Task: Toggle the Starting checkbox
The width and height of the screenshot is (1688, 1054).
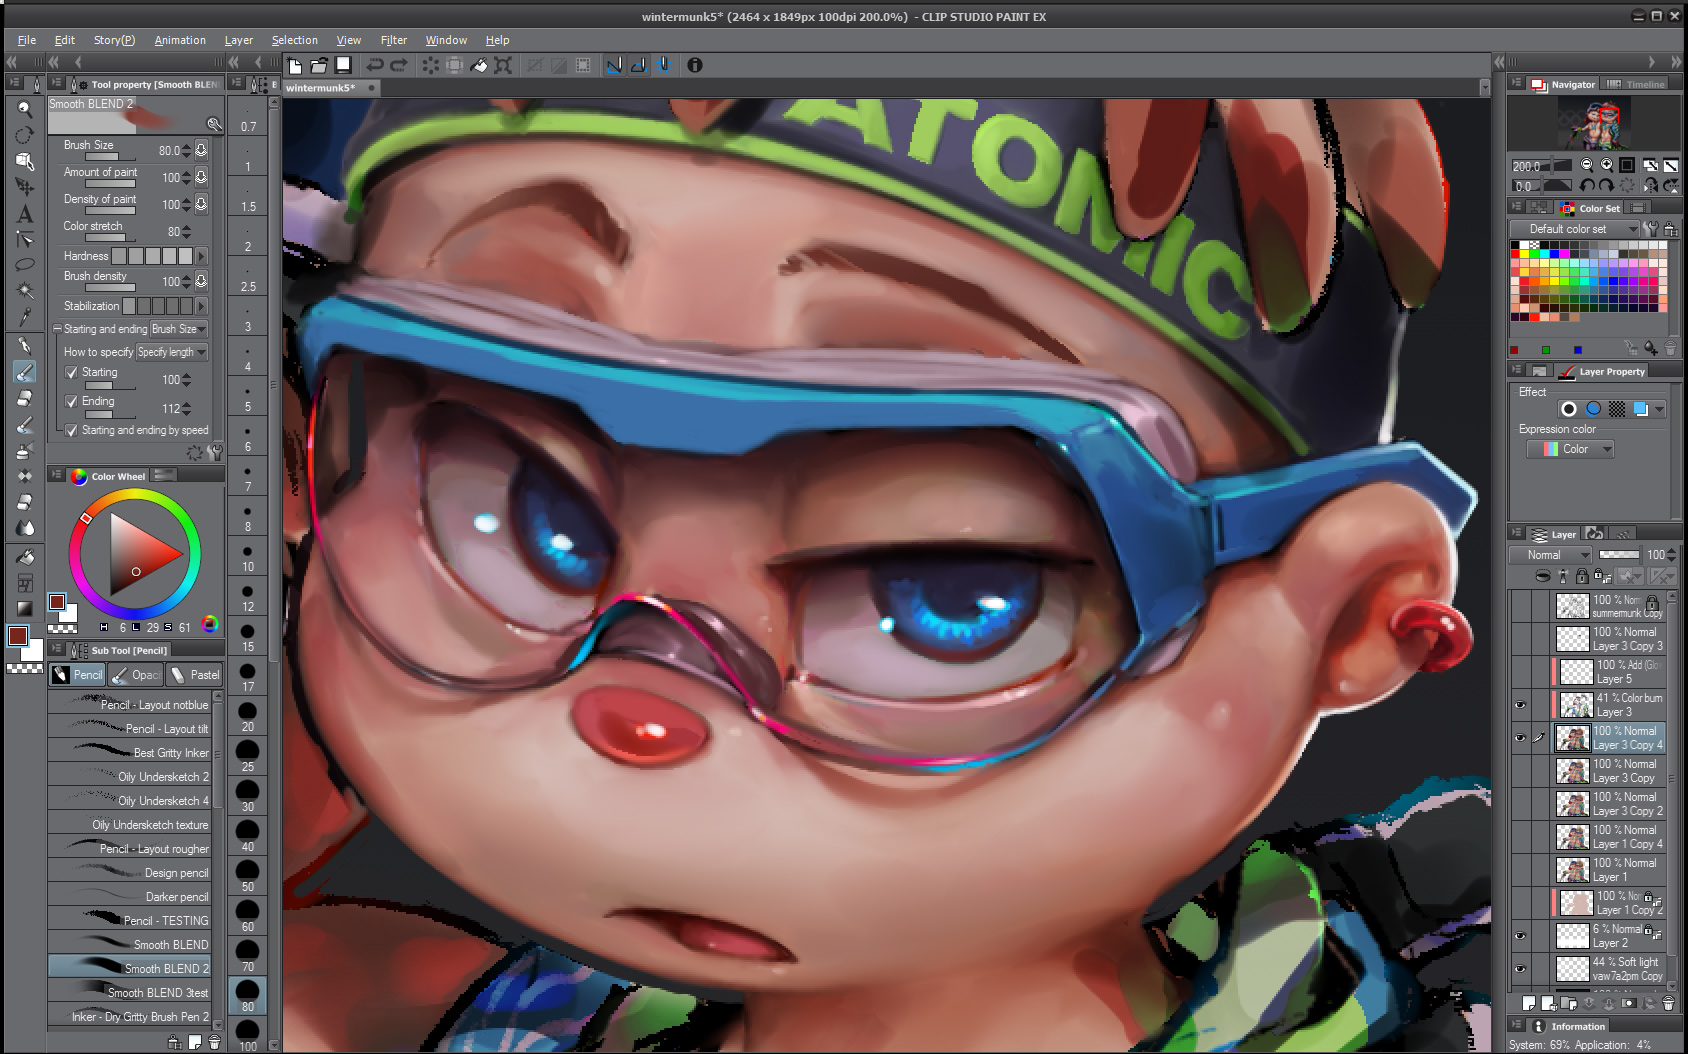Action: (x=71, y=373)
